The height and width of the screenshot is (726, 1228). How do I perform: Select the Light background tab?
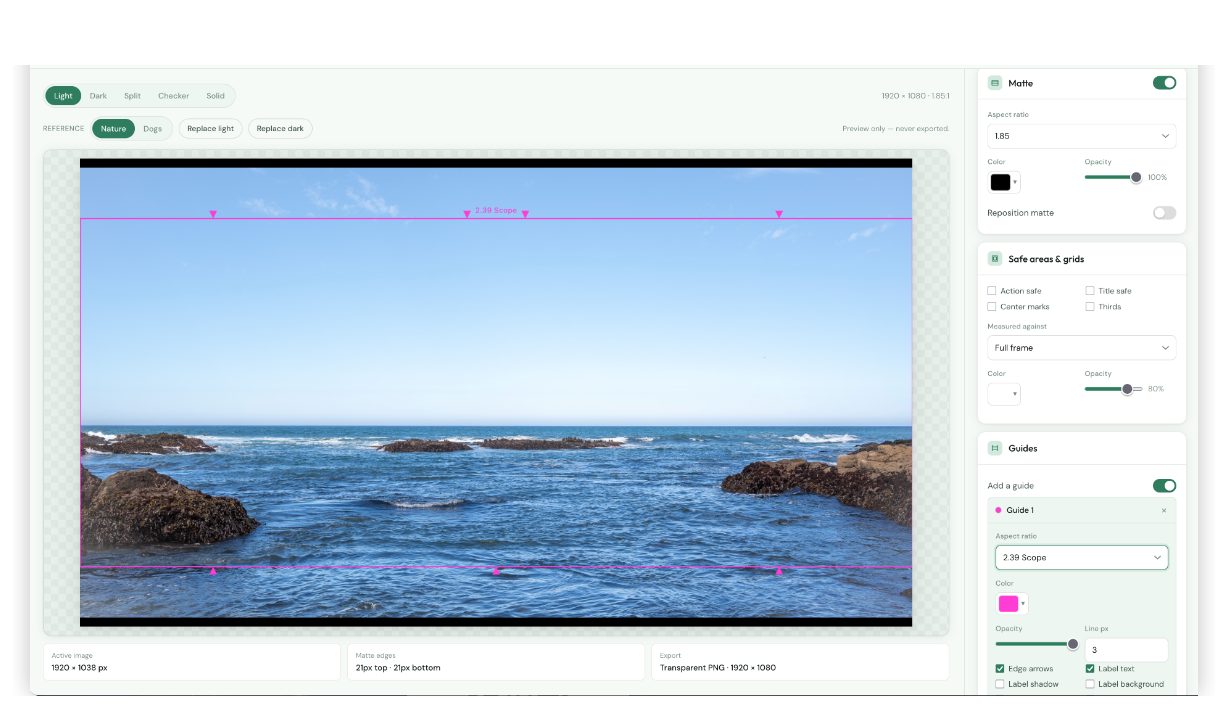point(63,96)
